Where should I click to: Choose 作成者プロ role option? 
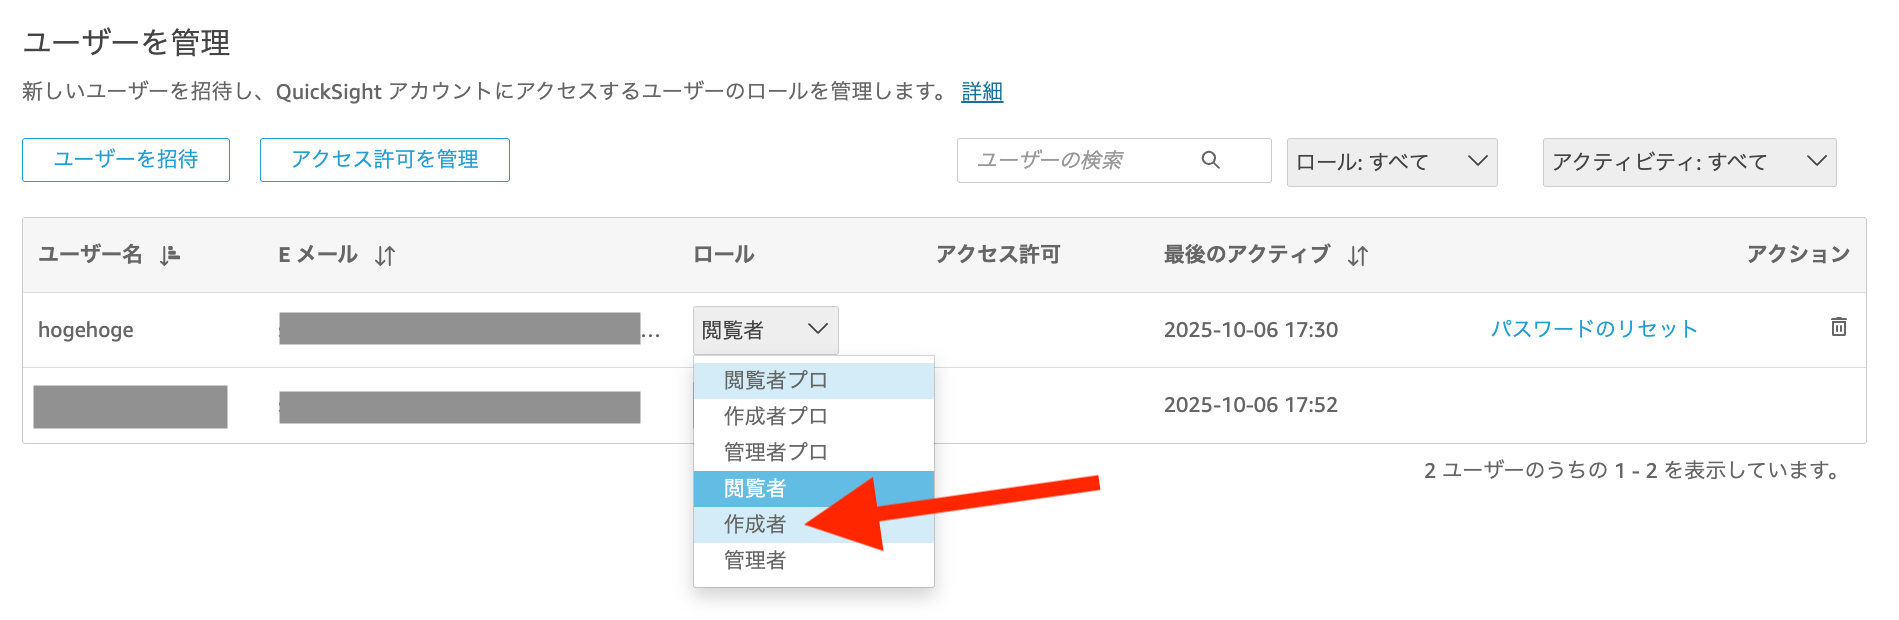click(x=776, y=416)
